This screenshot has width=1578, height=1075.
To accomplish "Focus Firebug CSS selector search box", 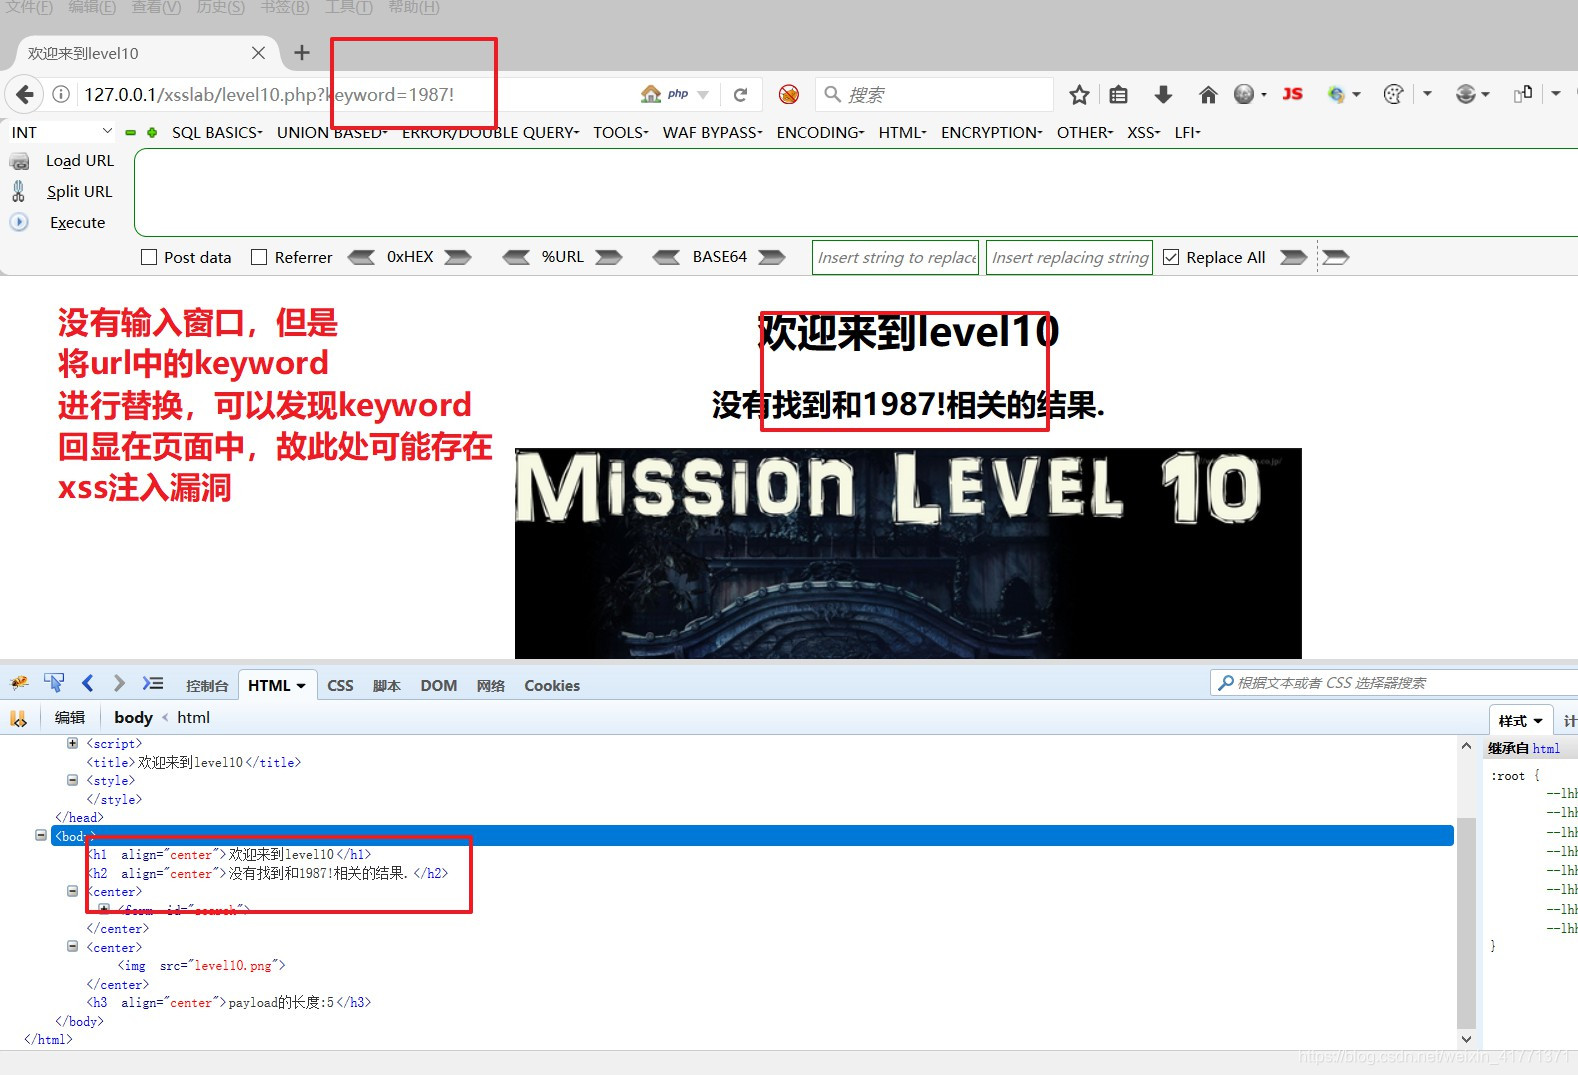I will [x=1394, y=683].
